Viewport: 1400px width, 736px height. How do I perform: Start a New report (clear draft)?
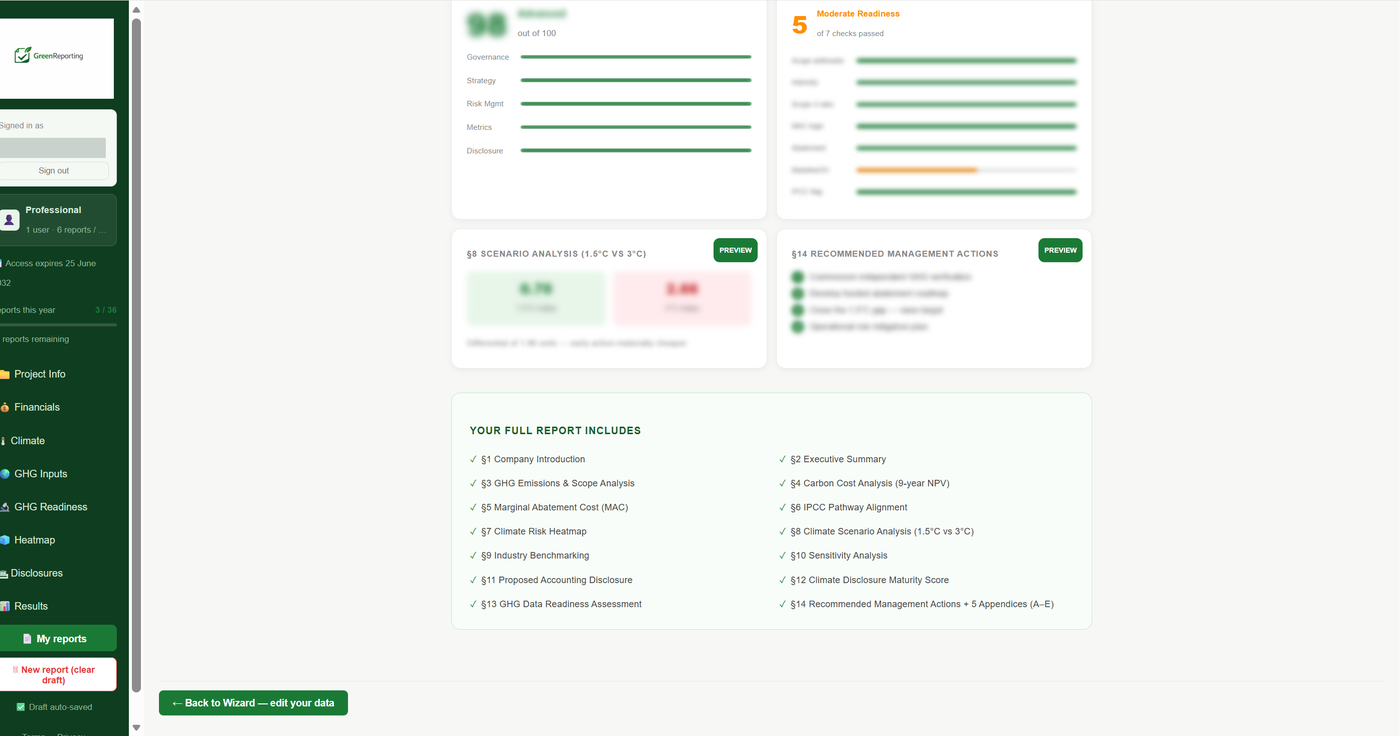pyautogui.click(x=58, y=674)
